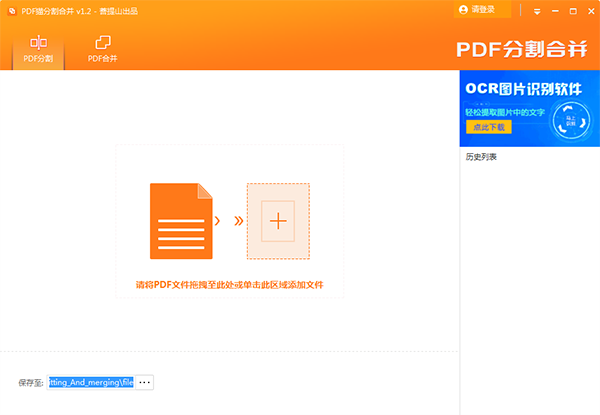Click the circular icon on OCR banner

[569, 113]
